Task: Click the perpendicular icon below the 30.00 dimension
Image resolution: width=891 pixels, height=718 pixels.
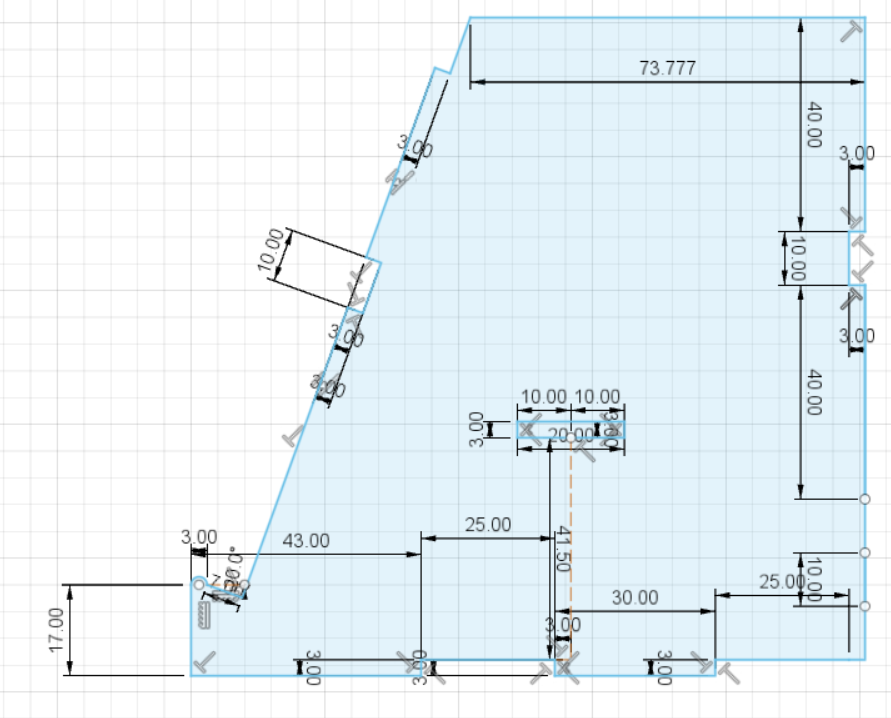Action: click(701, 661)
